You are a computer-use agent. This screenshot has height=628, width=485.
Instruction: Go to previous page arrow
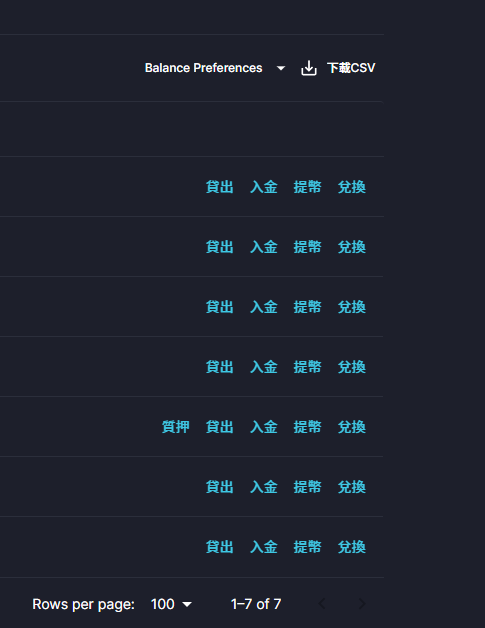point(322,604)
